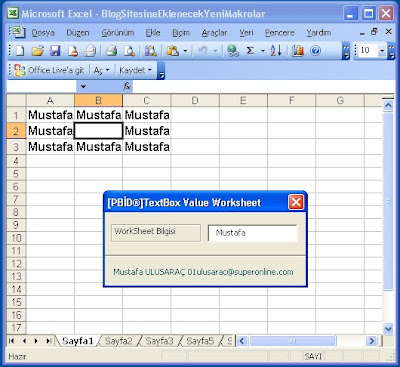
Task: Close the TextBox Value Worksheet dialog
Action: [x=296, y=202]
